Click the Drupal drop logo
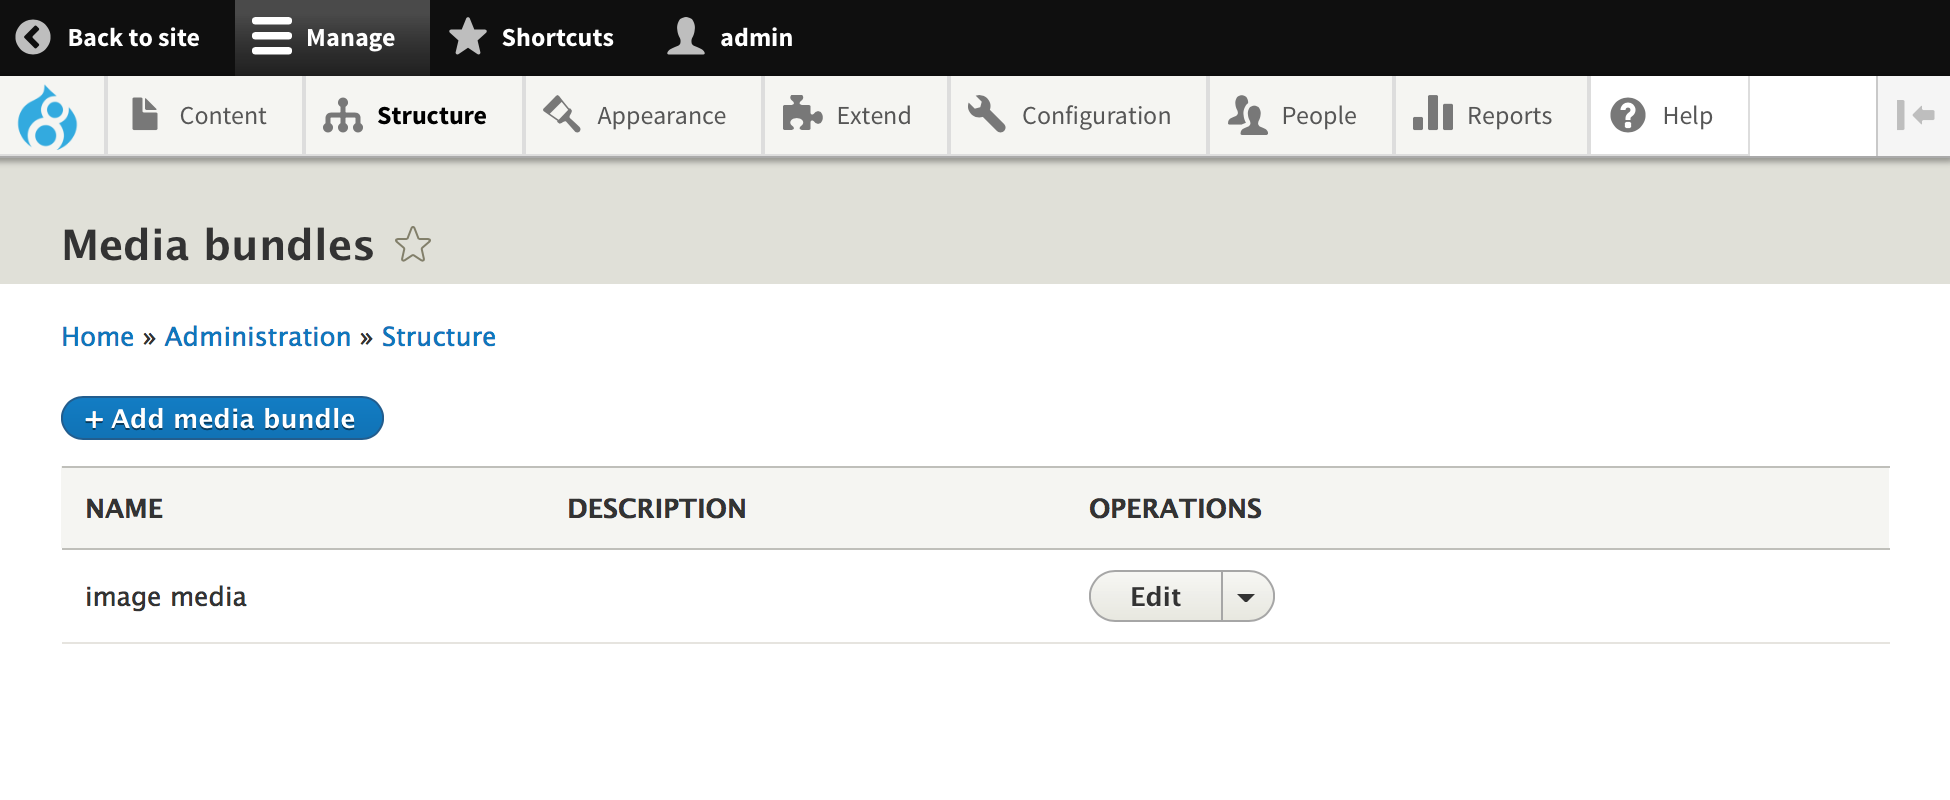The image size is (1950, 800). 47,117
